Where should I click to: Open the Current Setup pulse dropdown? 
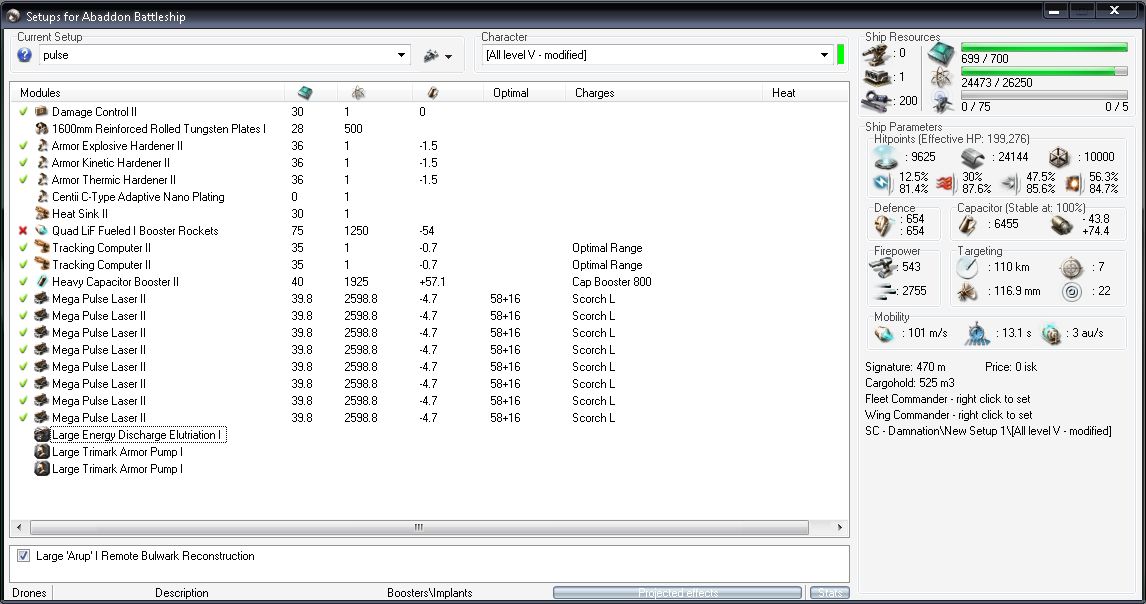click(401, 55)
